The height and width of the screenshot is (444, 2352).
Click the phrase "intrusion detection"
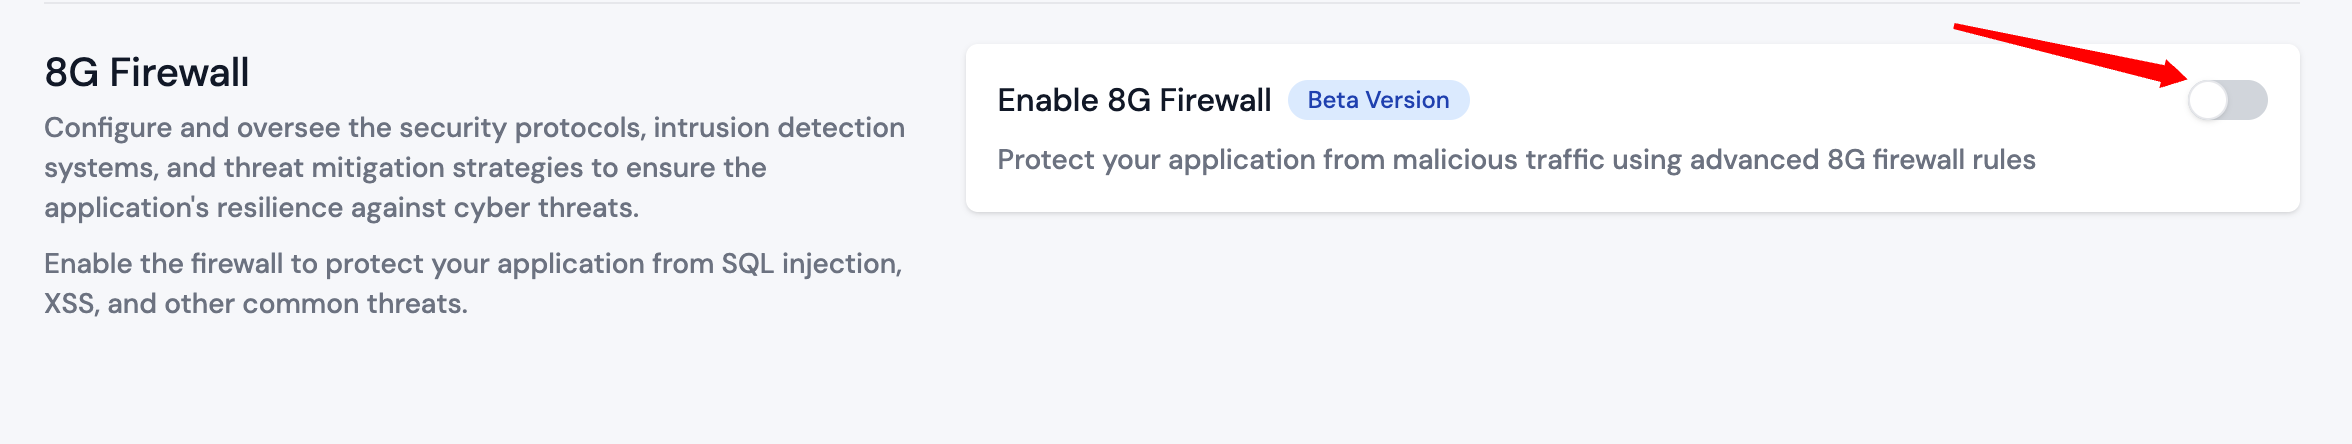point(779,128)
